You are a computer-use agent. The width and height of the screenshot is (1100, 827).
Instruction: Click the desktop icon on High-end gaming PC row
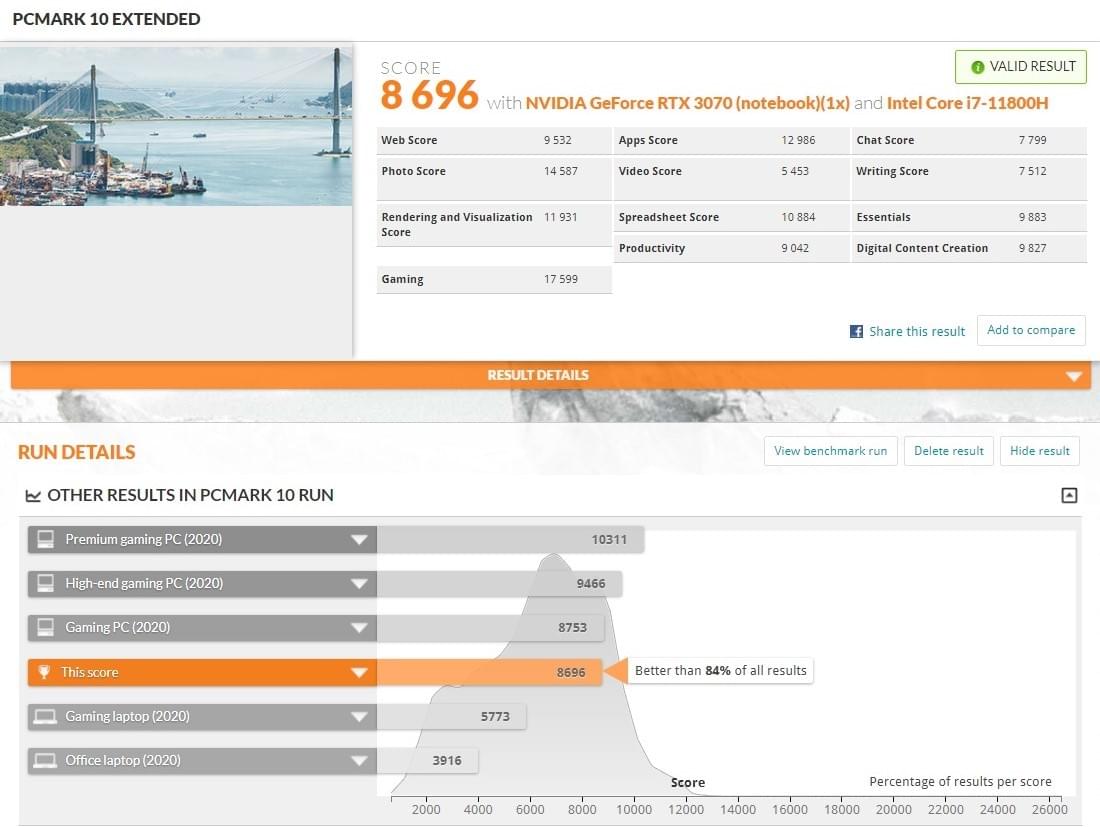pos(46,583)
